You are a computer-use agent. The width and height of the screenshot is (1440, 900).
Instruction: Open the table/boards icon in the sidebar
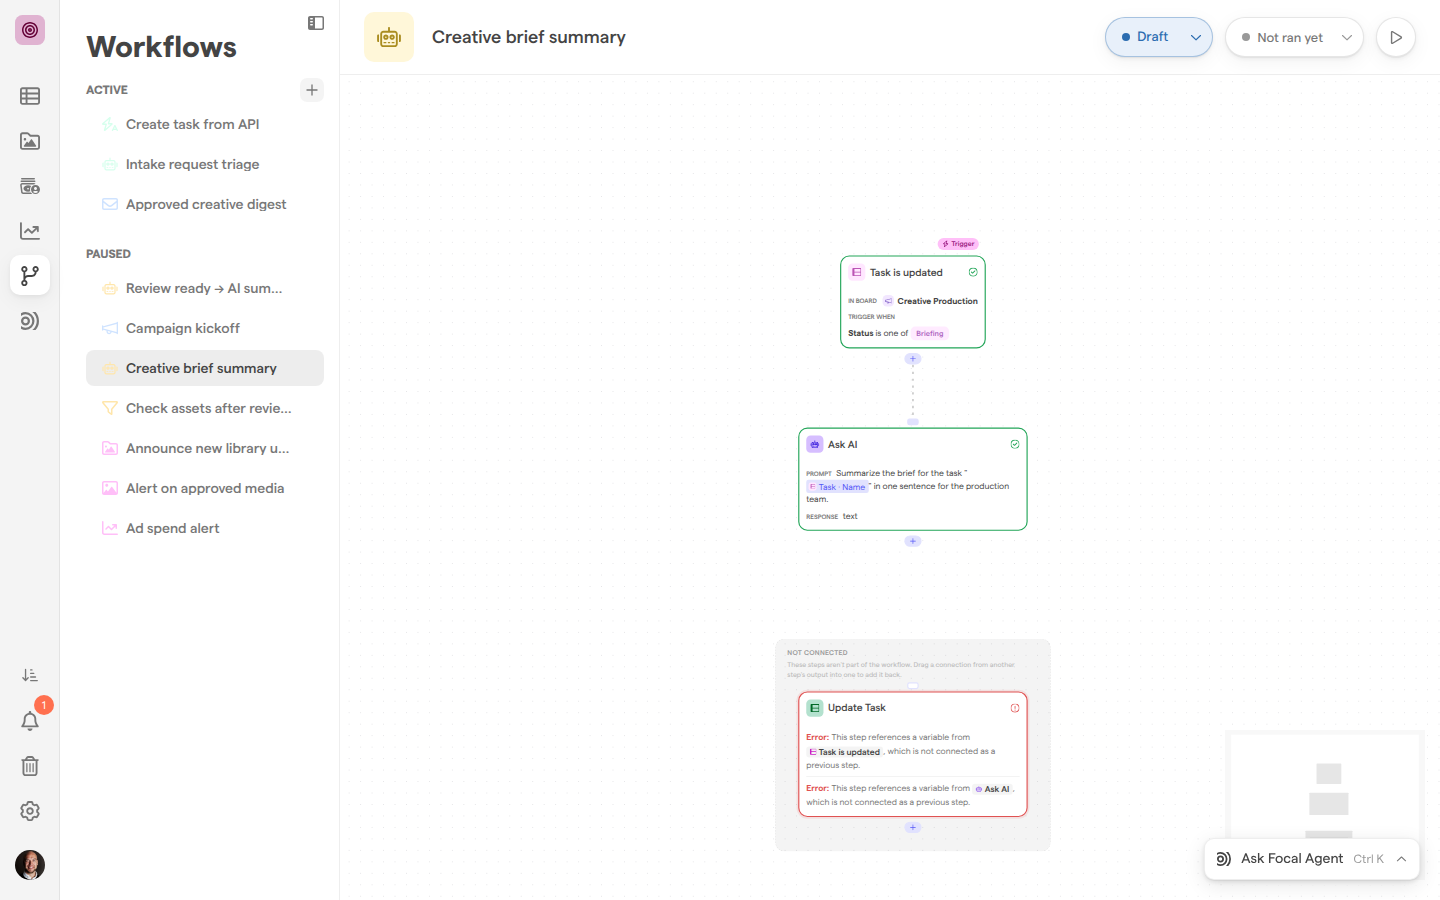click(30, 96)
